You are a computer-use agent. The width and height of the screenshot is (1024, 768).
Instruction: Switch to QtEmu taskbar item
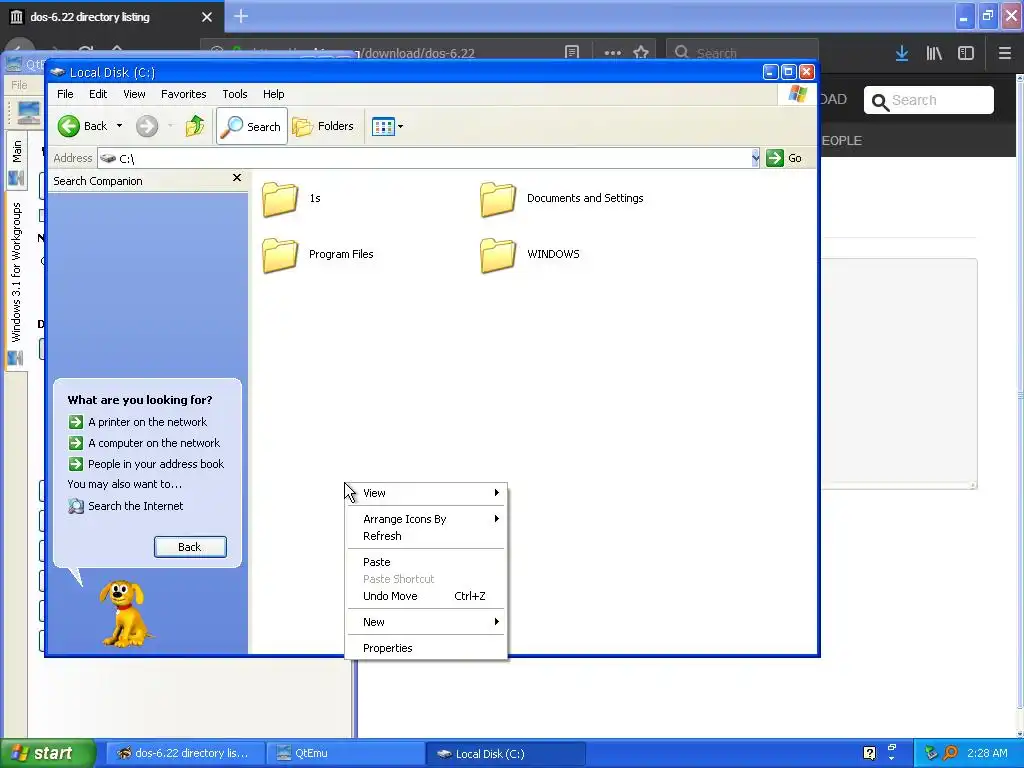[345, 754]
